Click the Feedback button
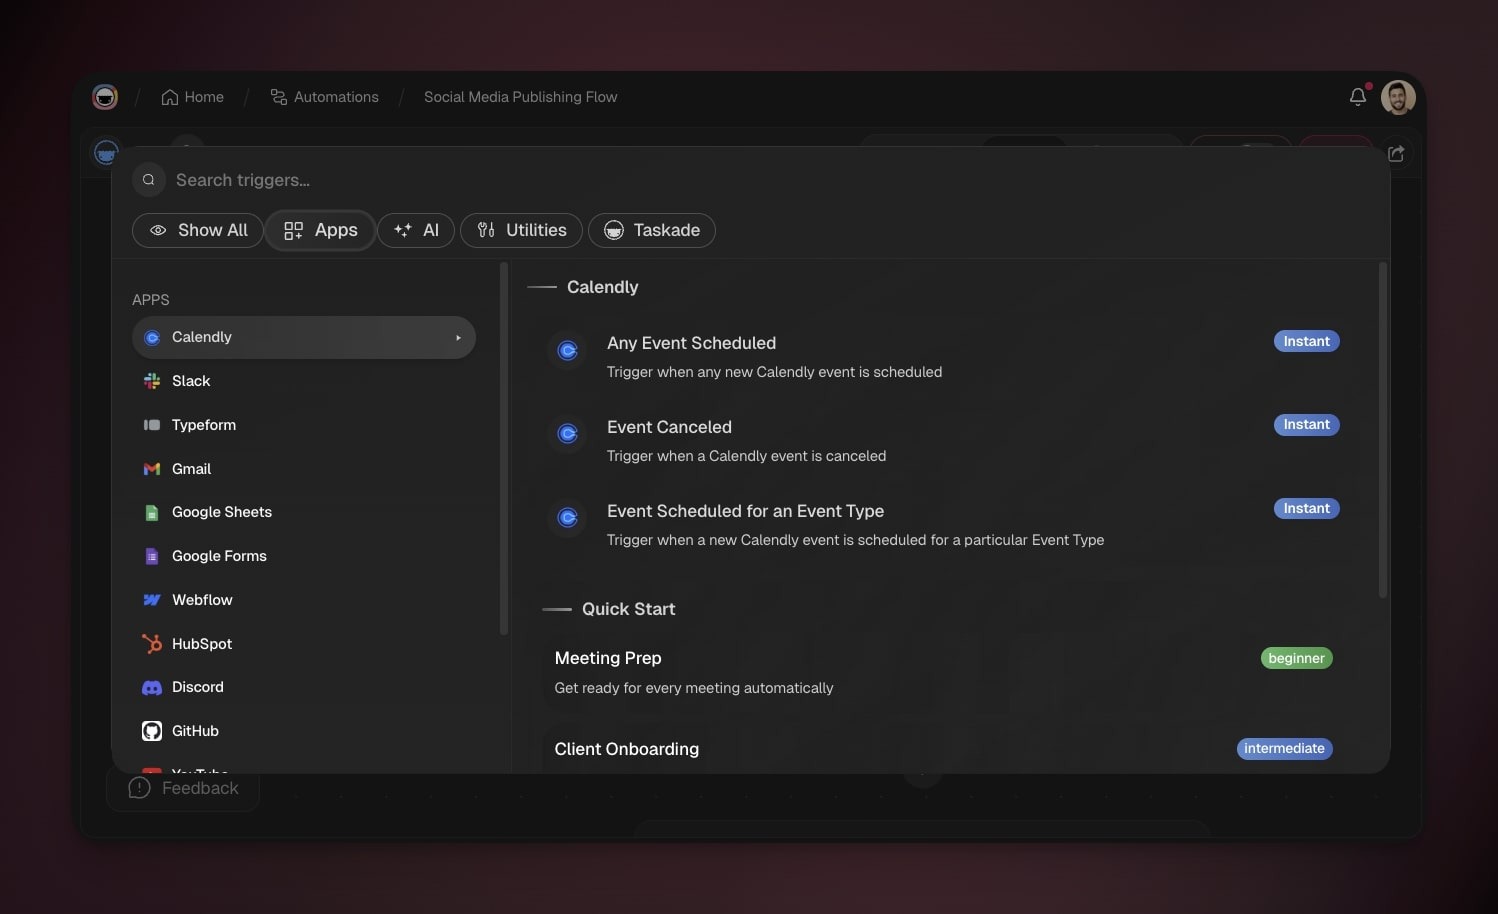1498x914 pixels. pyautogui.click(x=184, y=788)
